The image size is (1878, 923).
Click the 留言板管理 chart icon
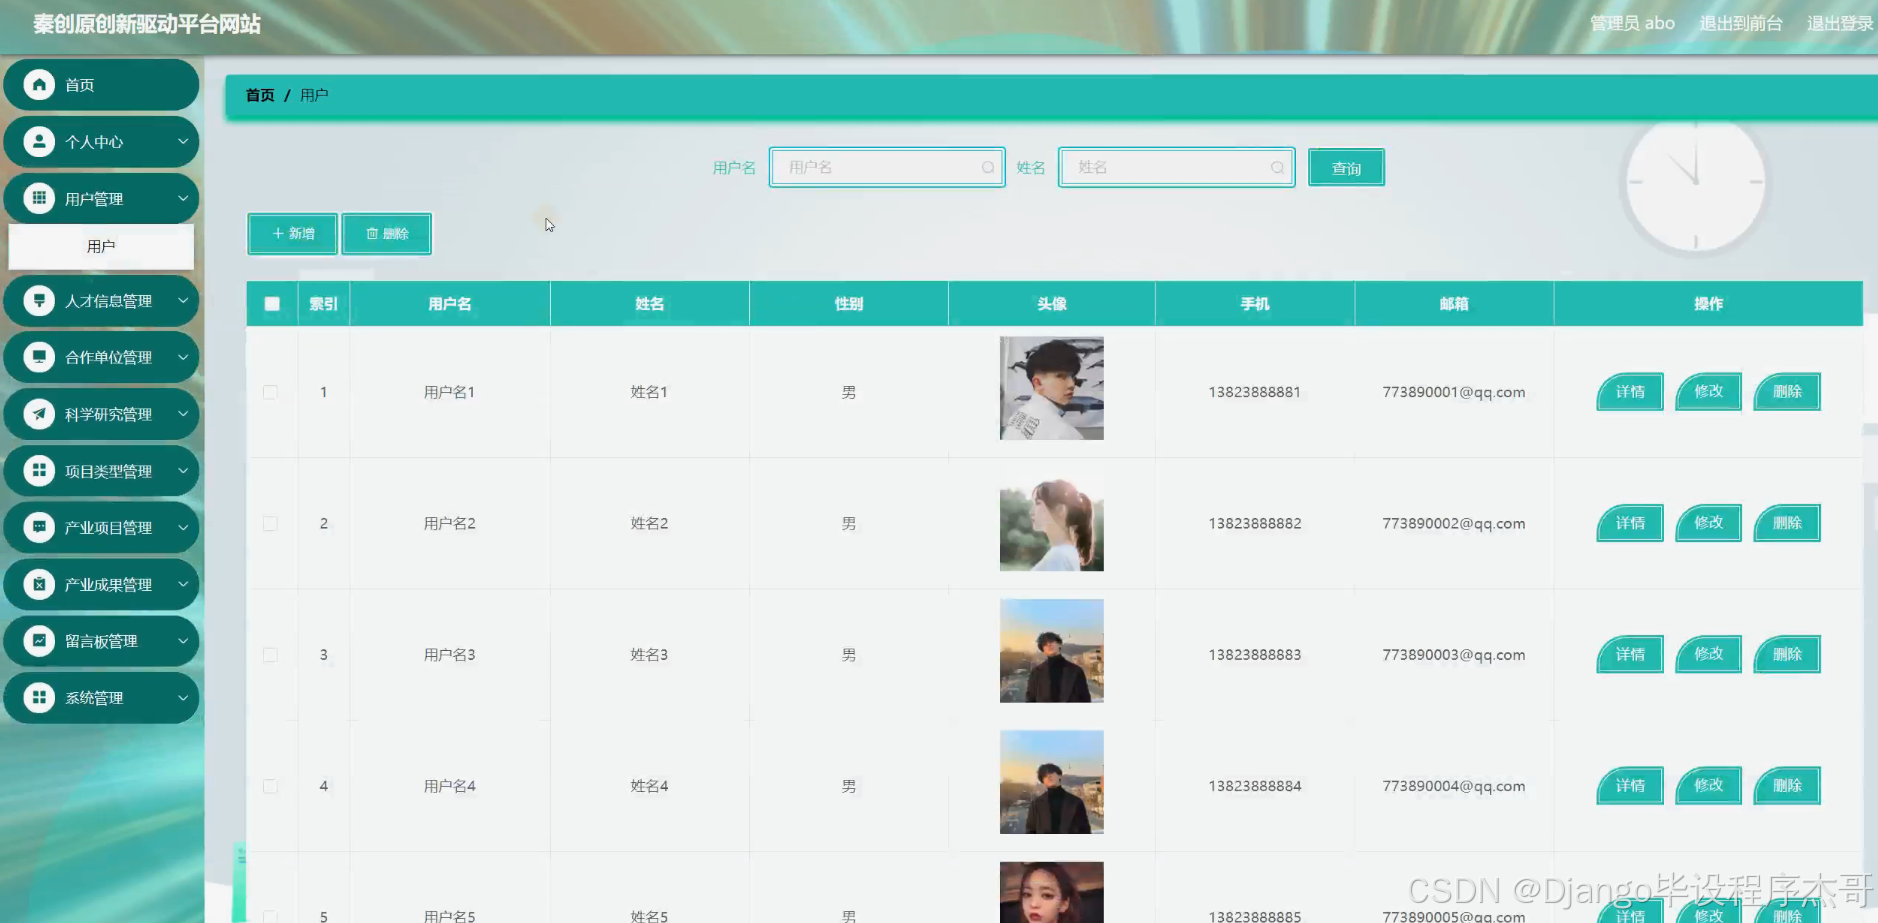[x=39, y=640]
